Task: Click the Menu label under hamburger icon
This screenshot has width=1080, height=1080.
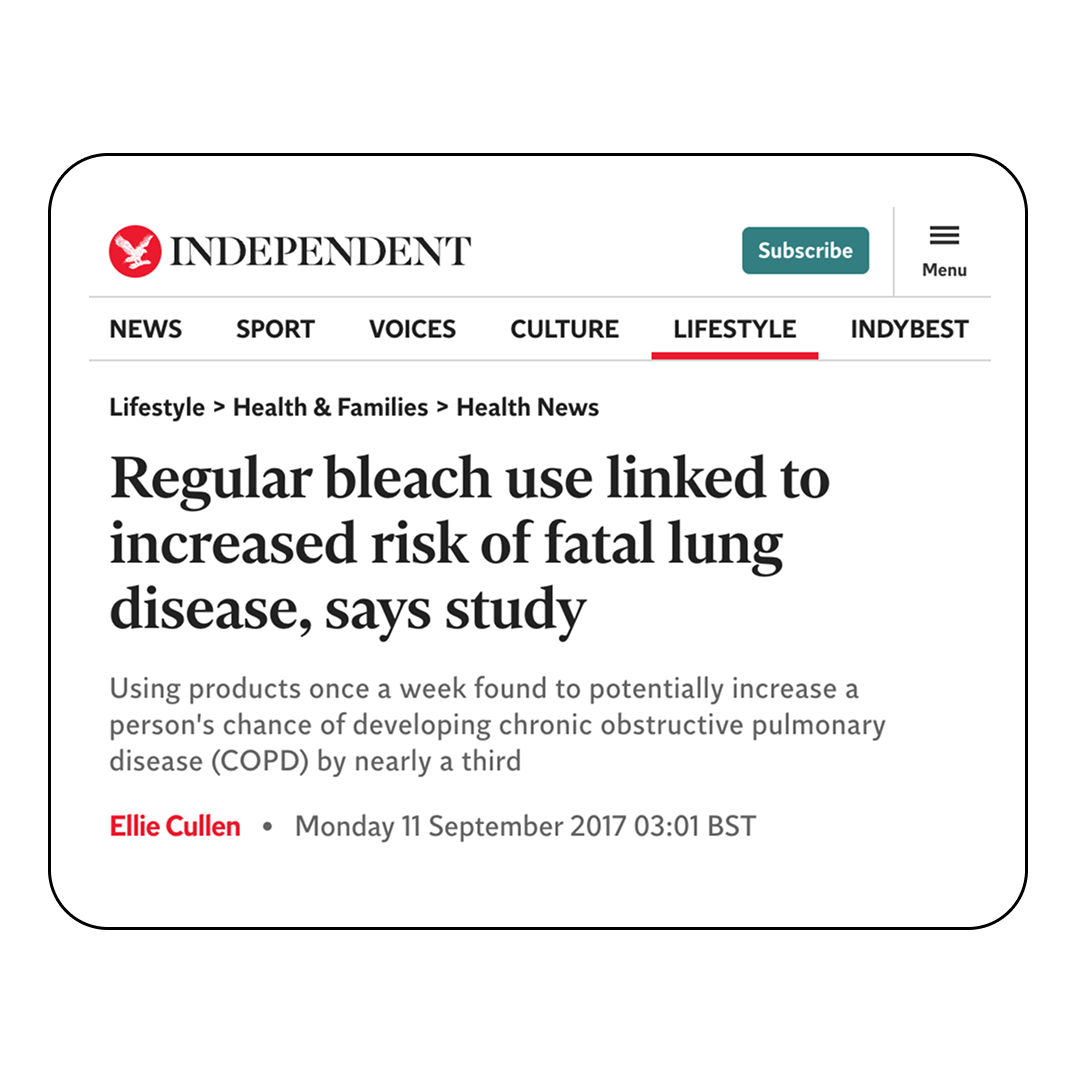Action: (944, 270)
